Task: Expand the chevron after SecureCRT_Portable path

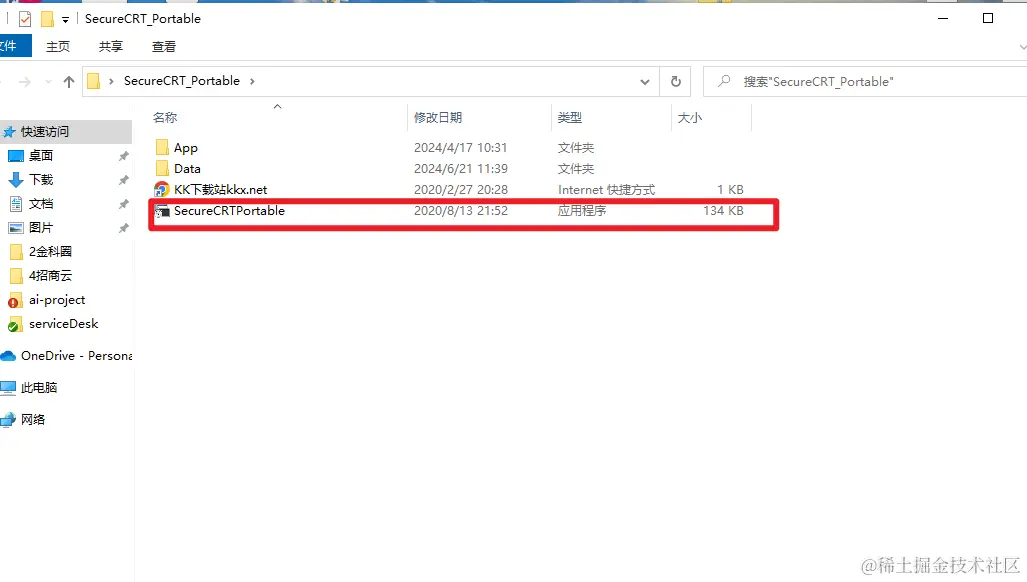Action: 252,81
